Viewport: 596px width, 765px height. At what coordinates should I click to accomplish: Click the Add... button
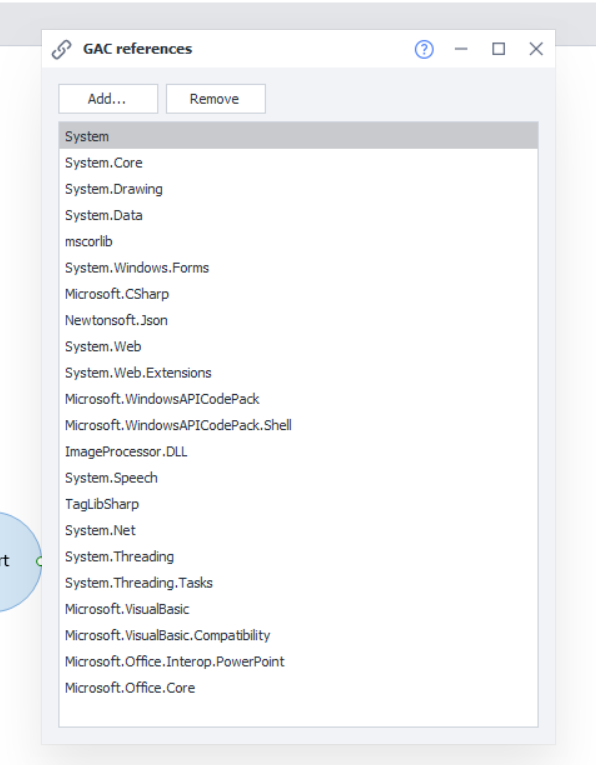pos(108,99)
